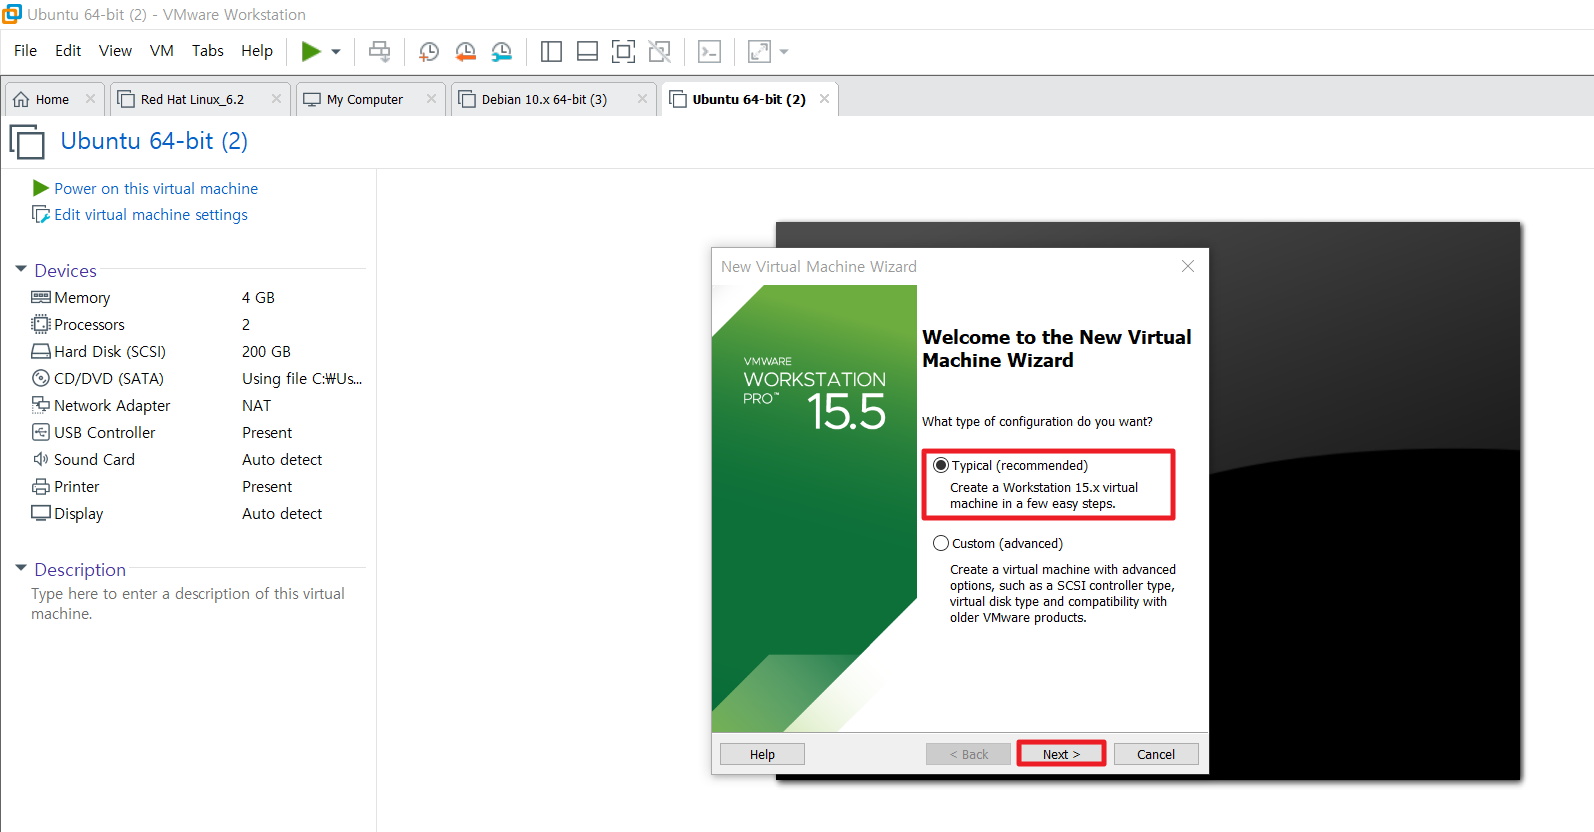The image size is (1594, 832).
Task: Click the NAT network adapter value
Action: pos(257,406)
